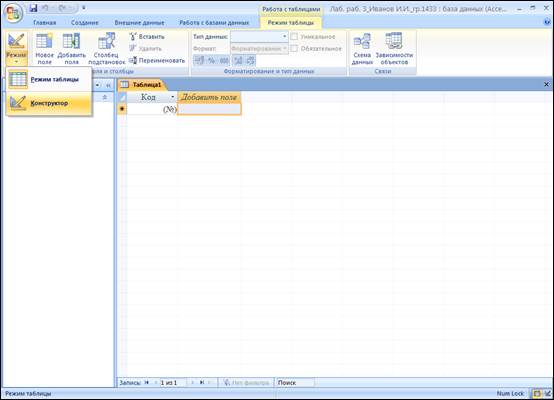Image resolution: width=554 pixels, height=400 pixels.
Task: Click the select-all corner of the datasheet
Action: [122, 97]
